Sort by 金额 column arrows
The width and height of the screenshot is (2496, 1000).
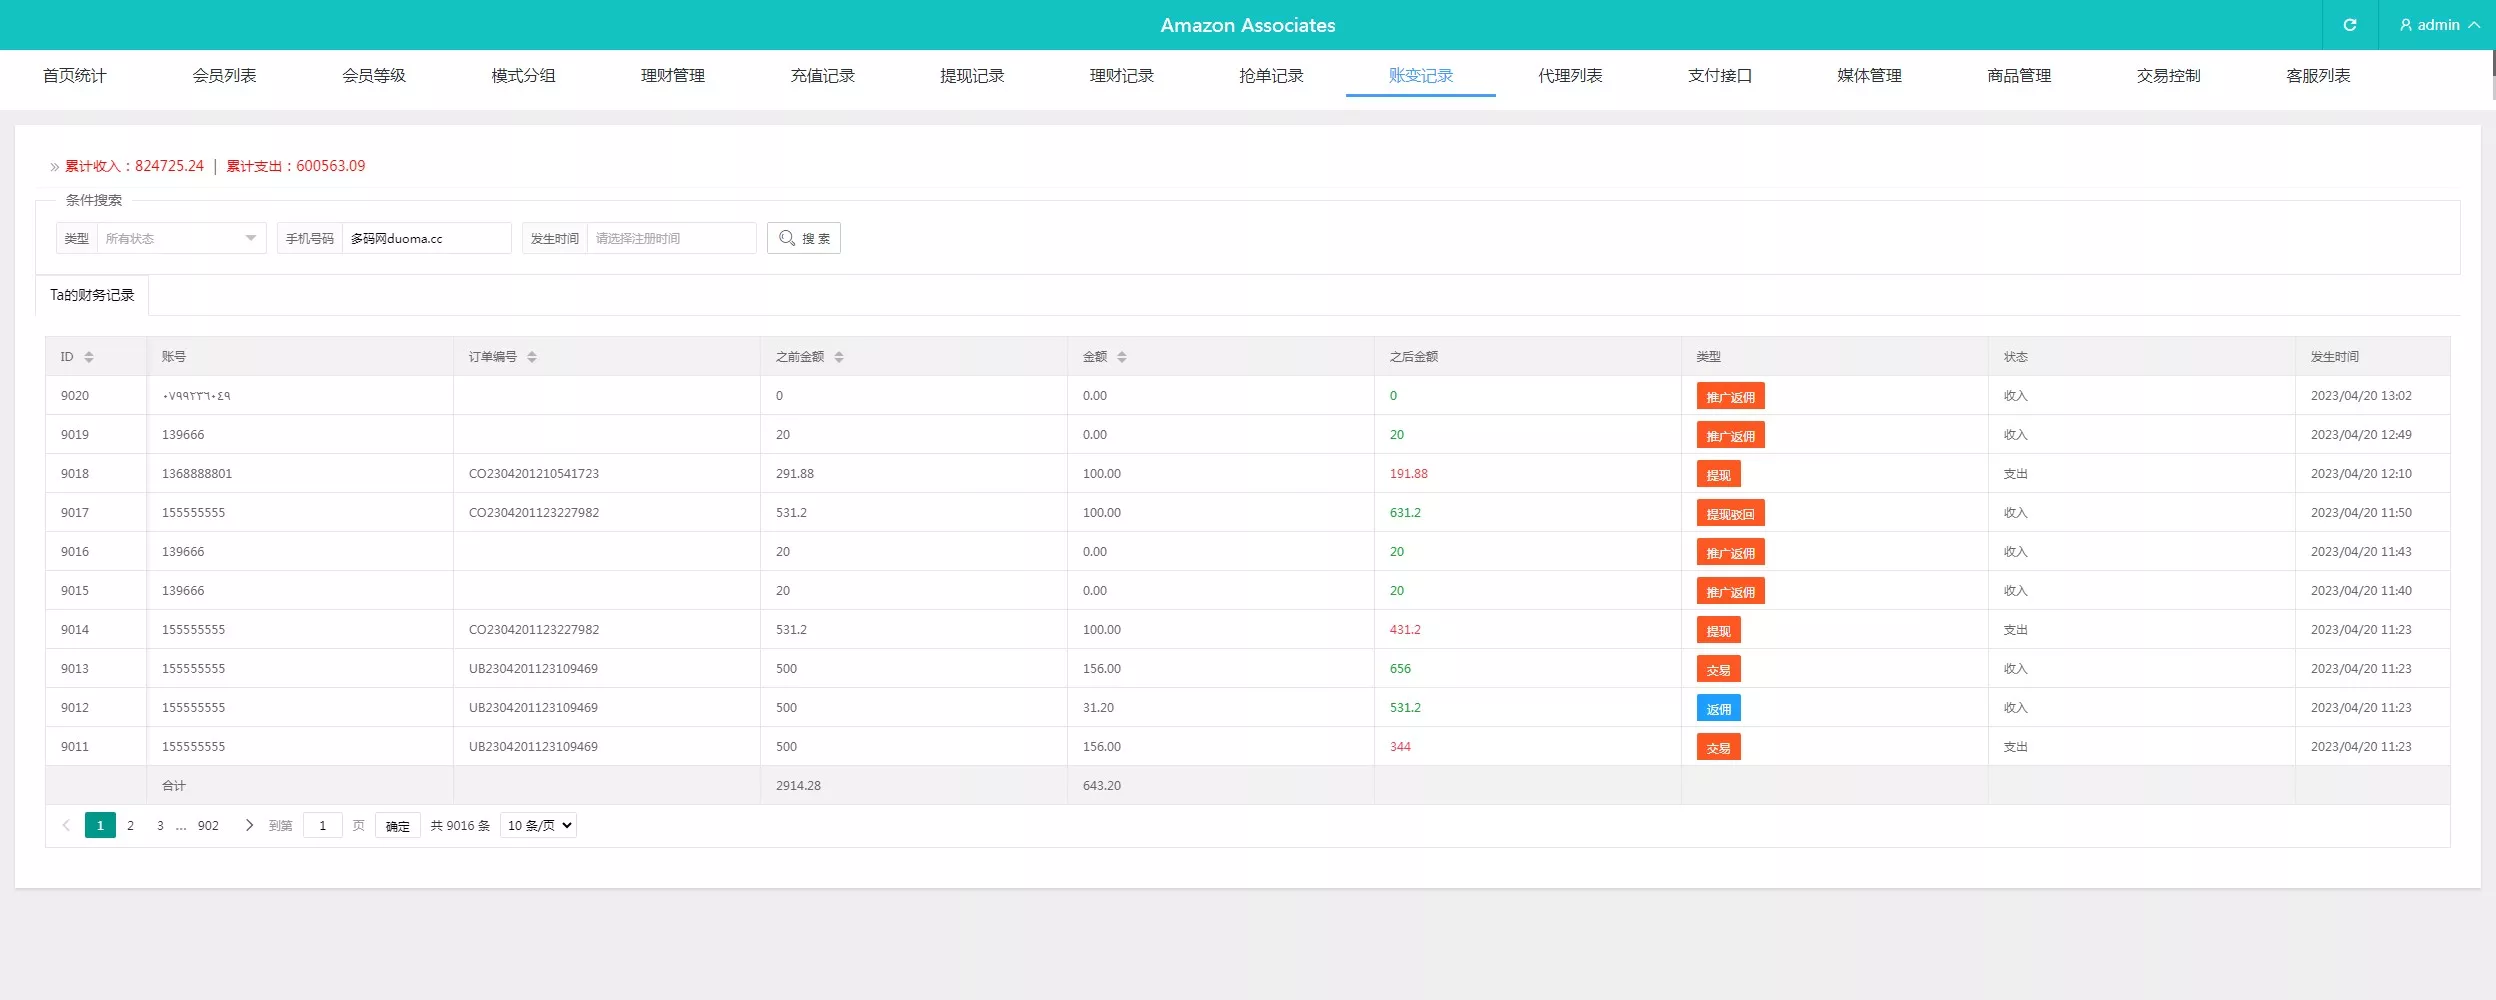pos(1122,357)
